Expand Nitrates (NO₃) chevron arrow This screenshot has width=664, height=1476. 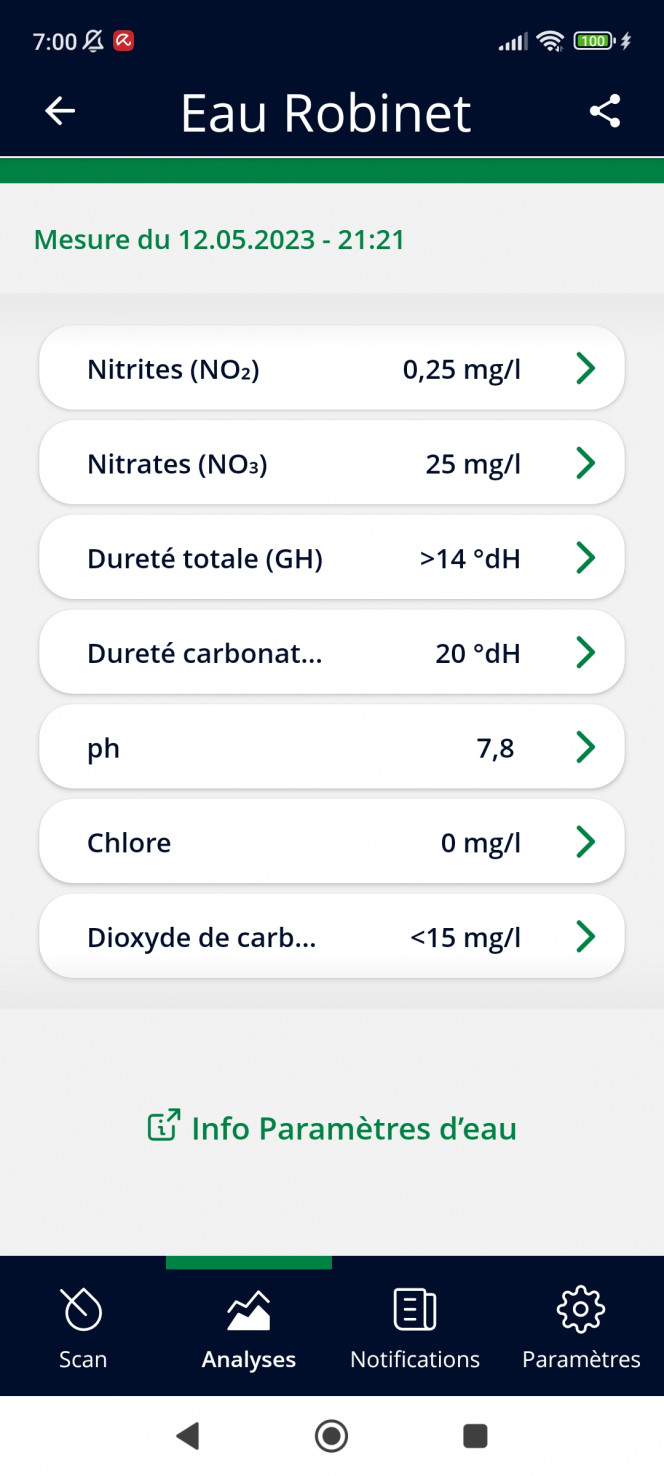click(x=586, y=463)
